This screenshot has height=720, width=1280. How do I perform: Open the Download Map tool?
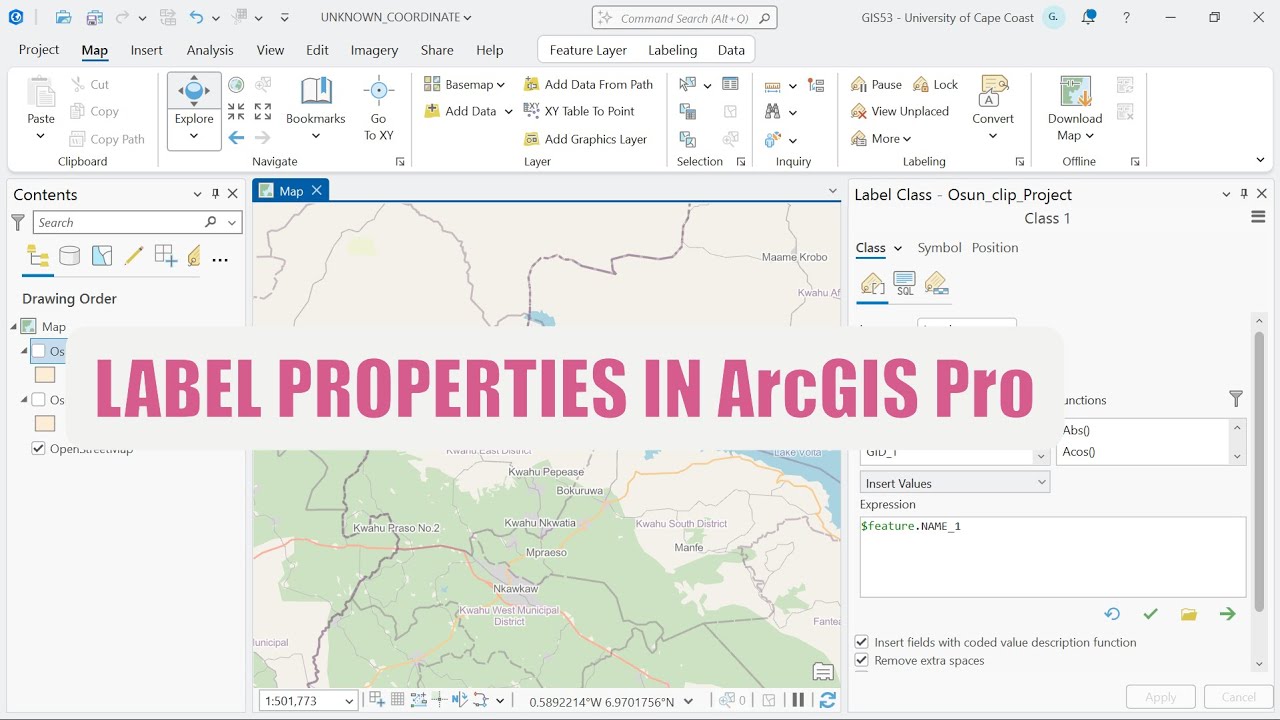pos(1075,108)
